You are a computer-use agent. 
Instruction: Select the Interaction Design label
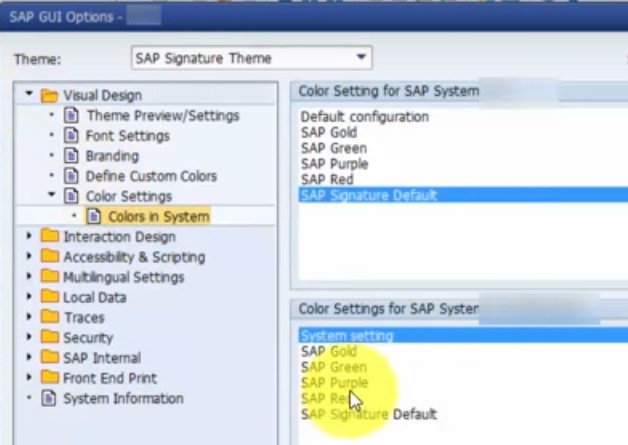[x=119, y=237]
